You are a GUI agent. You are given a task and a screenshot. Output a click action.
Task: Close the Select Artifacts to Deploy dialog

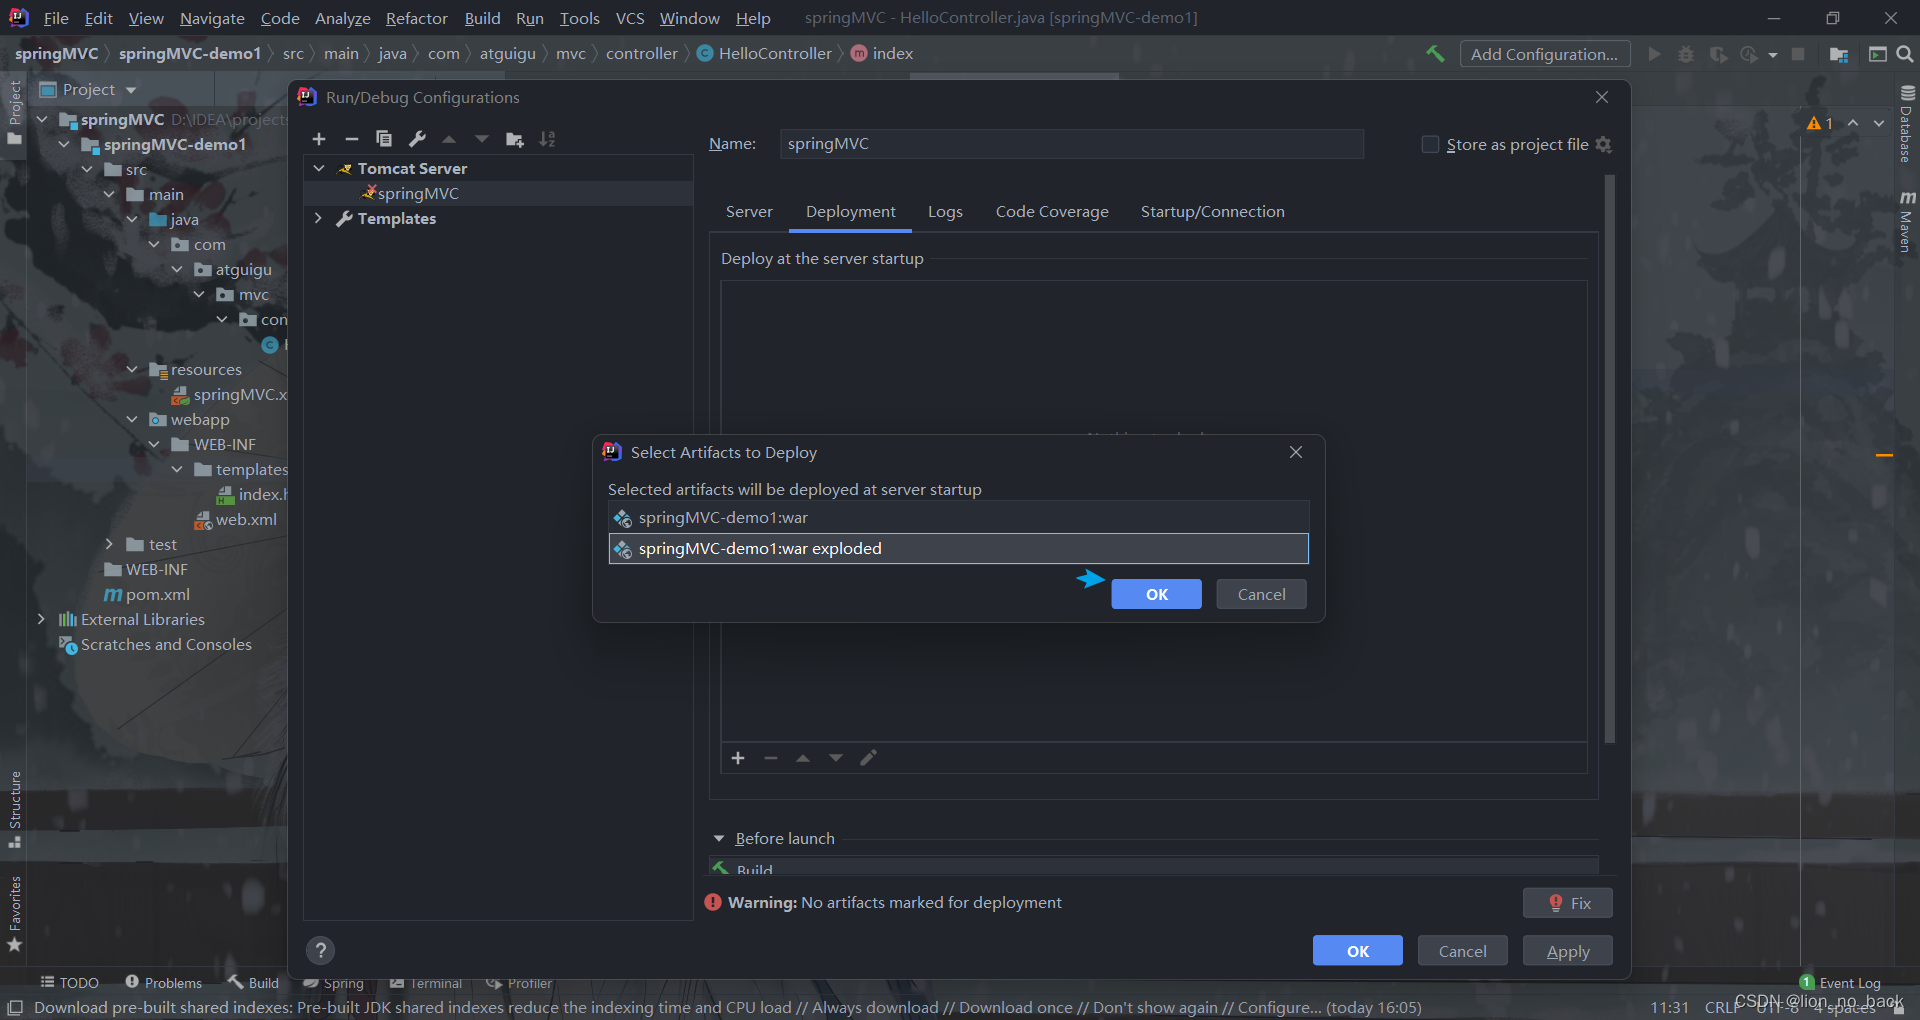pos(1296,452)
